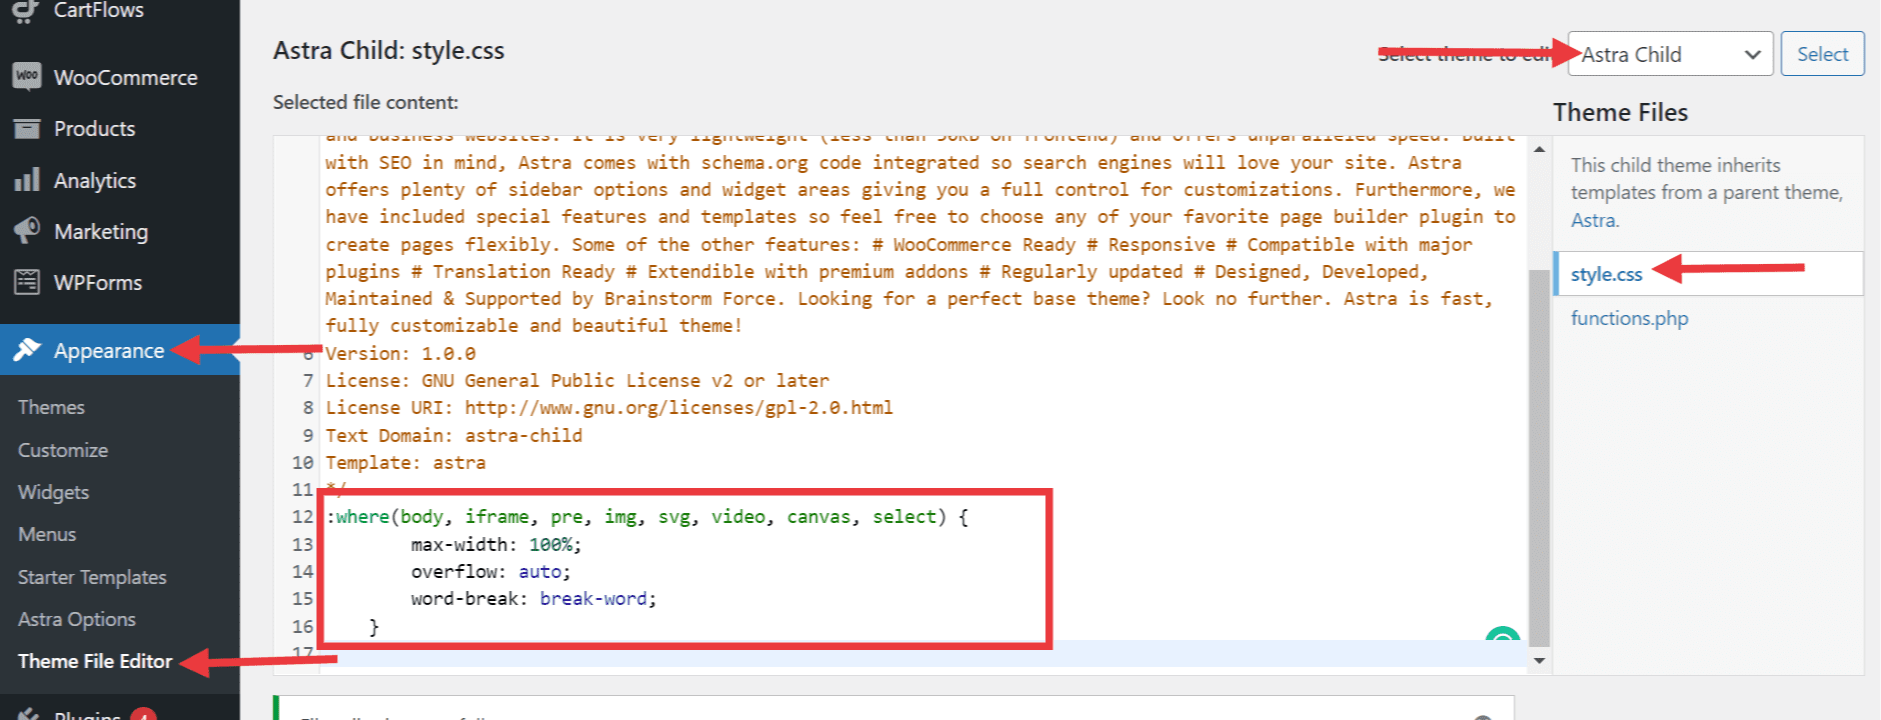This screenshot has height=720, width=1881.
Task: Click the WooCommerce woo icon
Action: 27,77
